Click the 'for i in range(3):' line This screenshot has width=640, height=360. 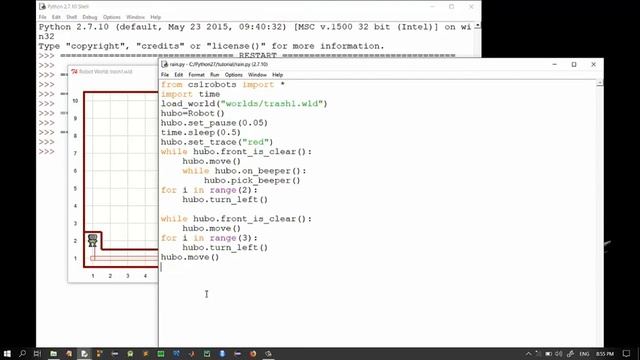click(x=209, y=238)
